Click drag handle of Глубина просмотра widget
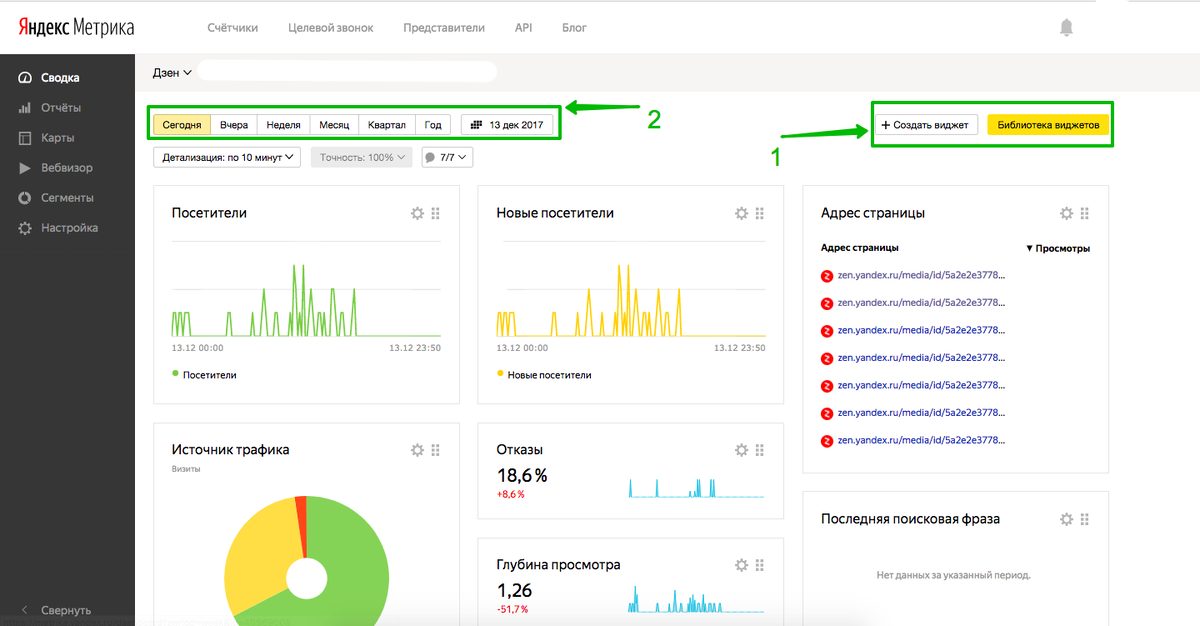 point(760,565)
